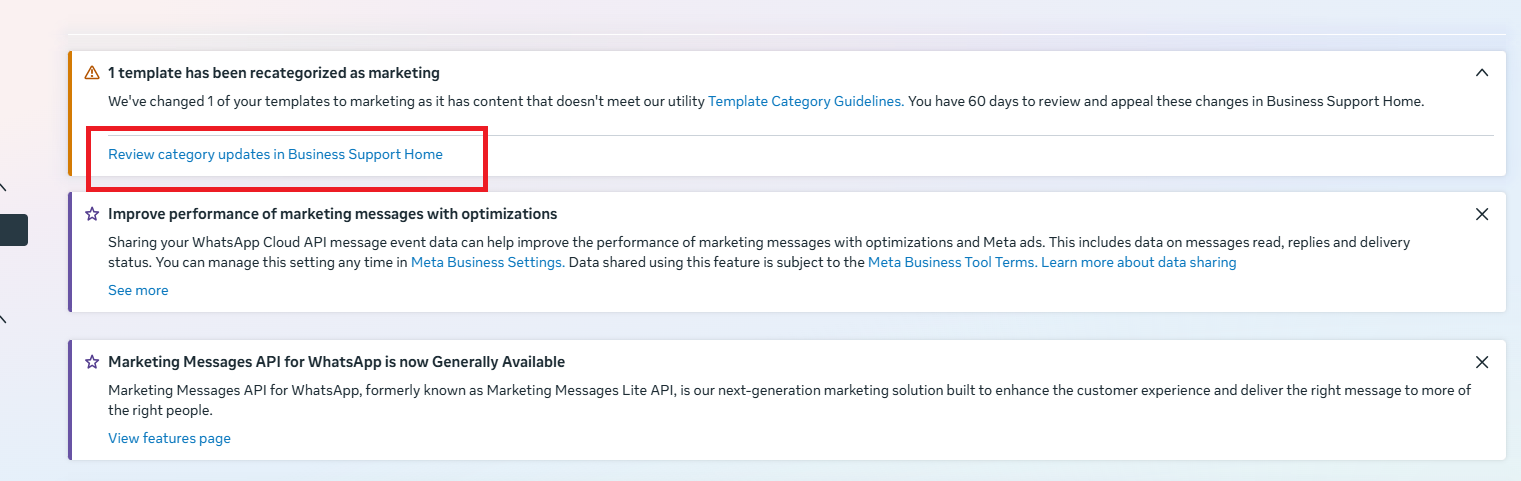Open the Template Category Guidelines link
This screenshot has width=1521, height=481.
pyautogui.click(x=805, y=101)
